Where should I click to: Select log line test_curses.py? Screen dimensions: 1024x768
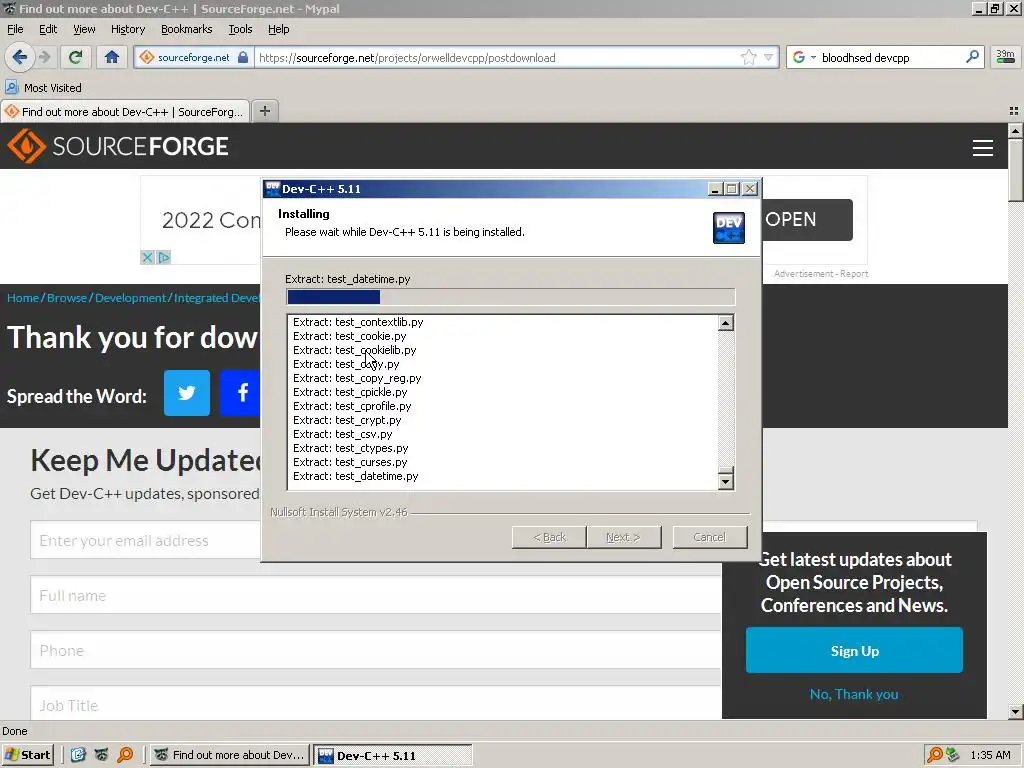point(350,462)
